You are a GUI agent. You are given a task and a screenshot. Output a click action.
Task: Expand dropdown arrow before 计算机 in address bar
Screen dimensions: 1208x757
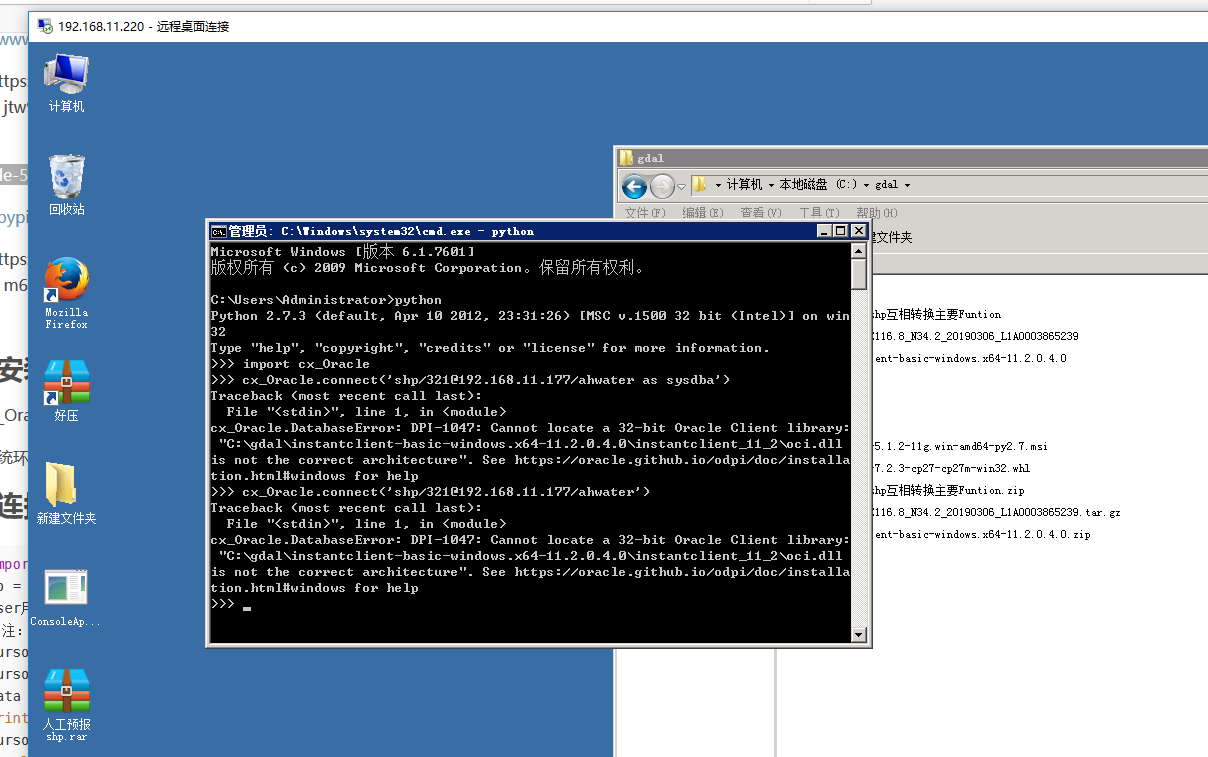(x=718, y=185)
